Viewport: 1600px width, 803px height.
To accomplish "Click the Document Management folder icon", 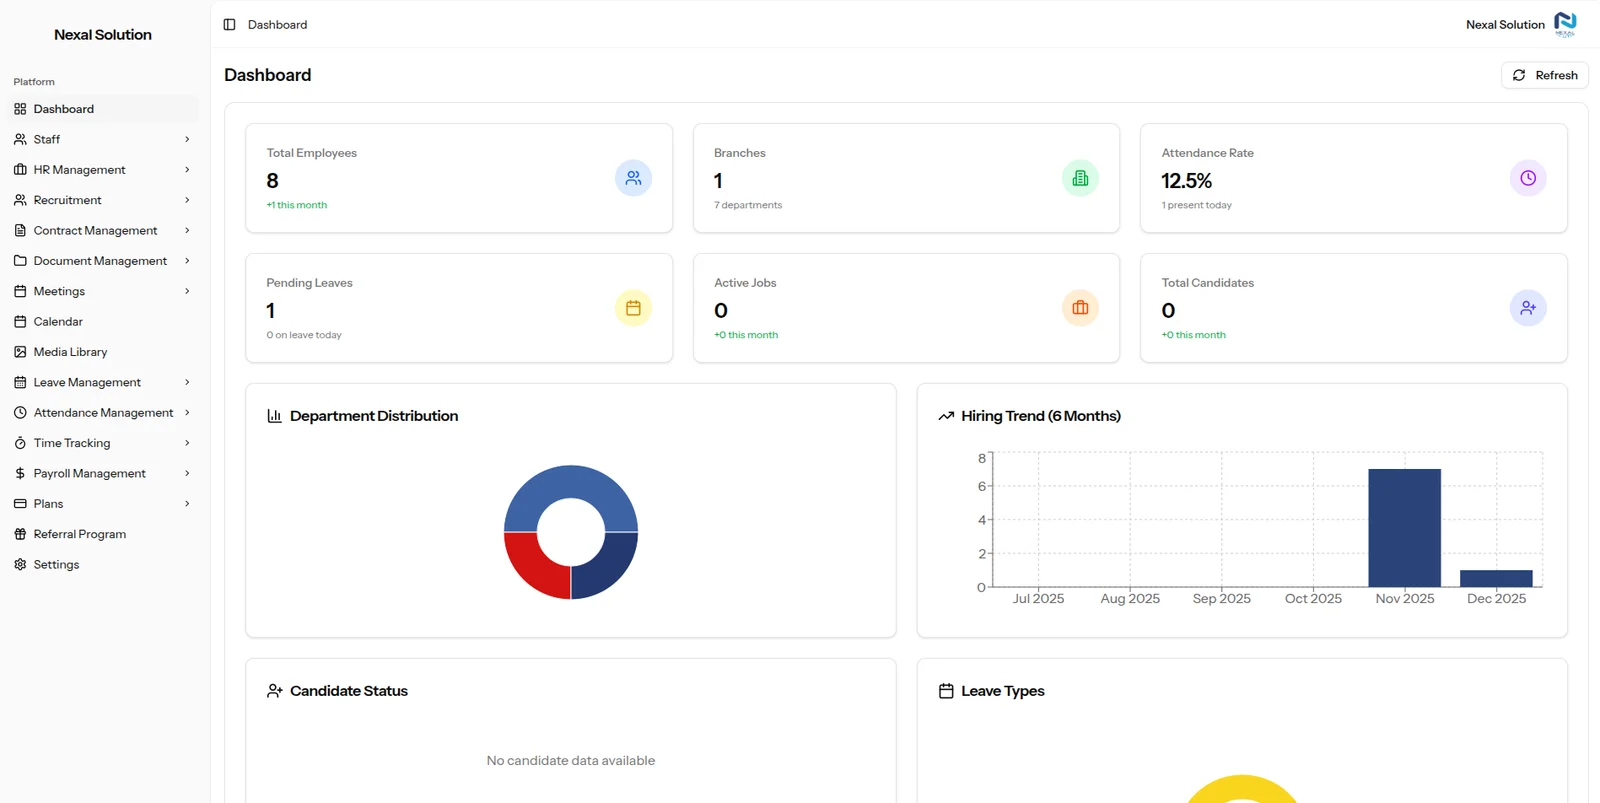I will [20, 261].
